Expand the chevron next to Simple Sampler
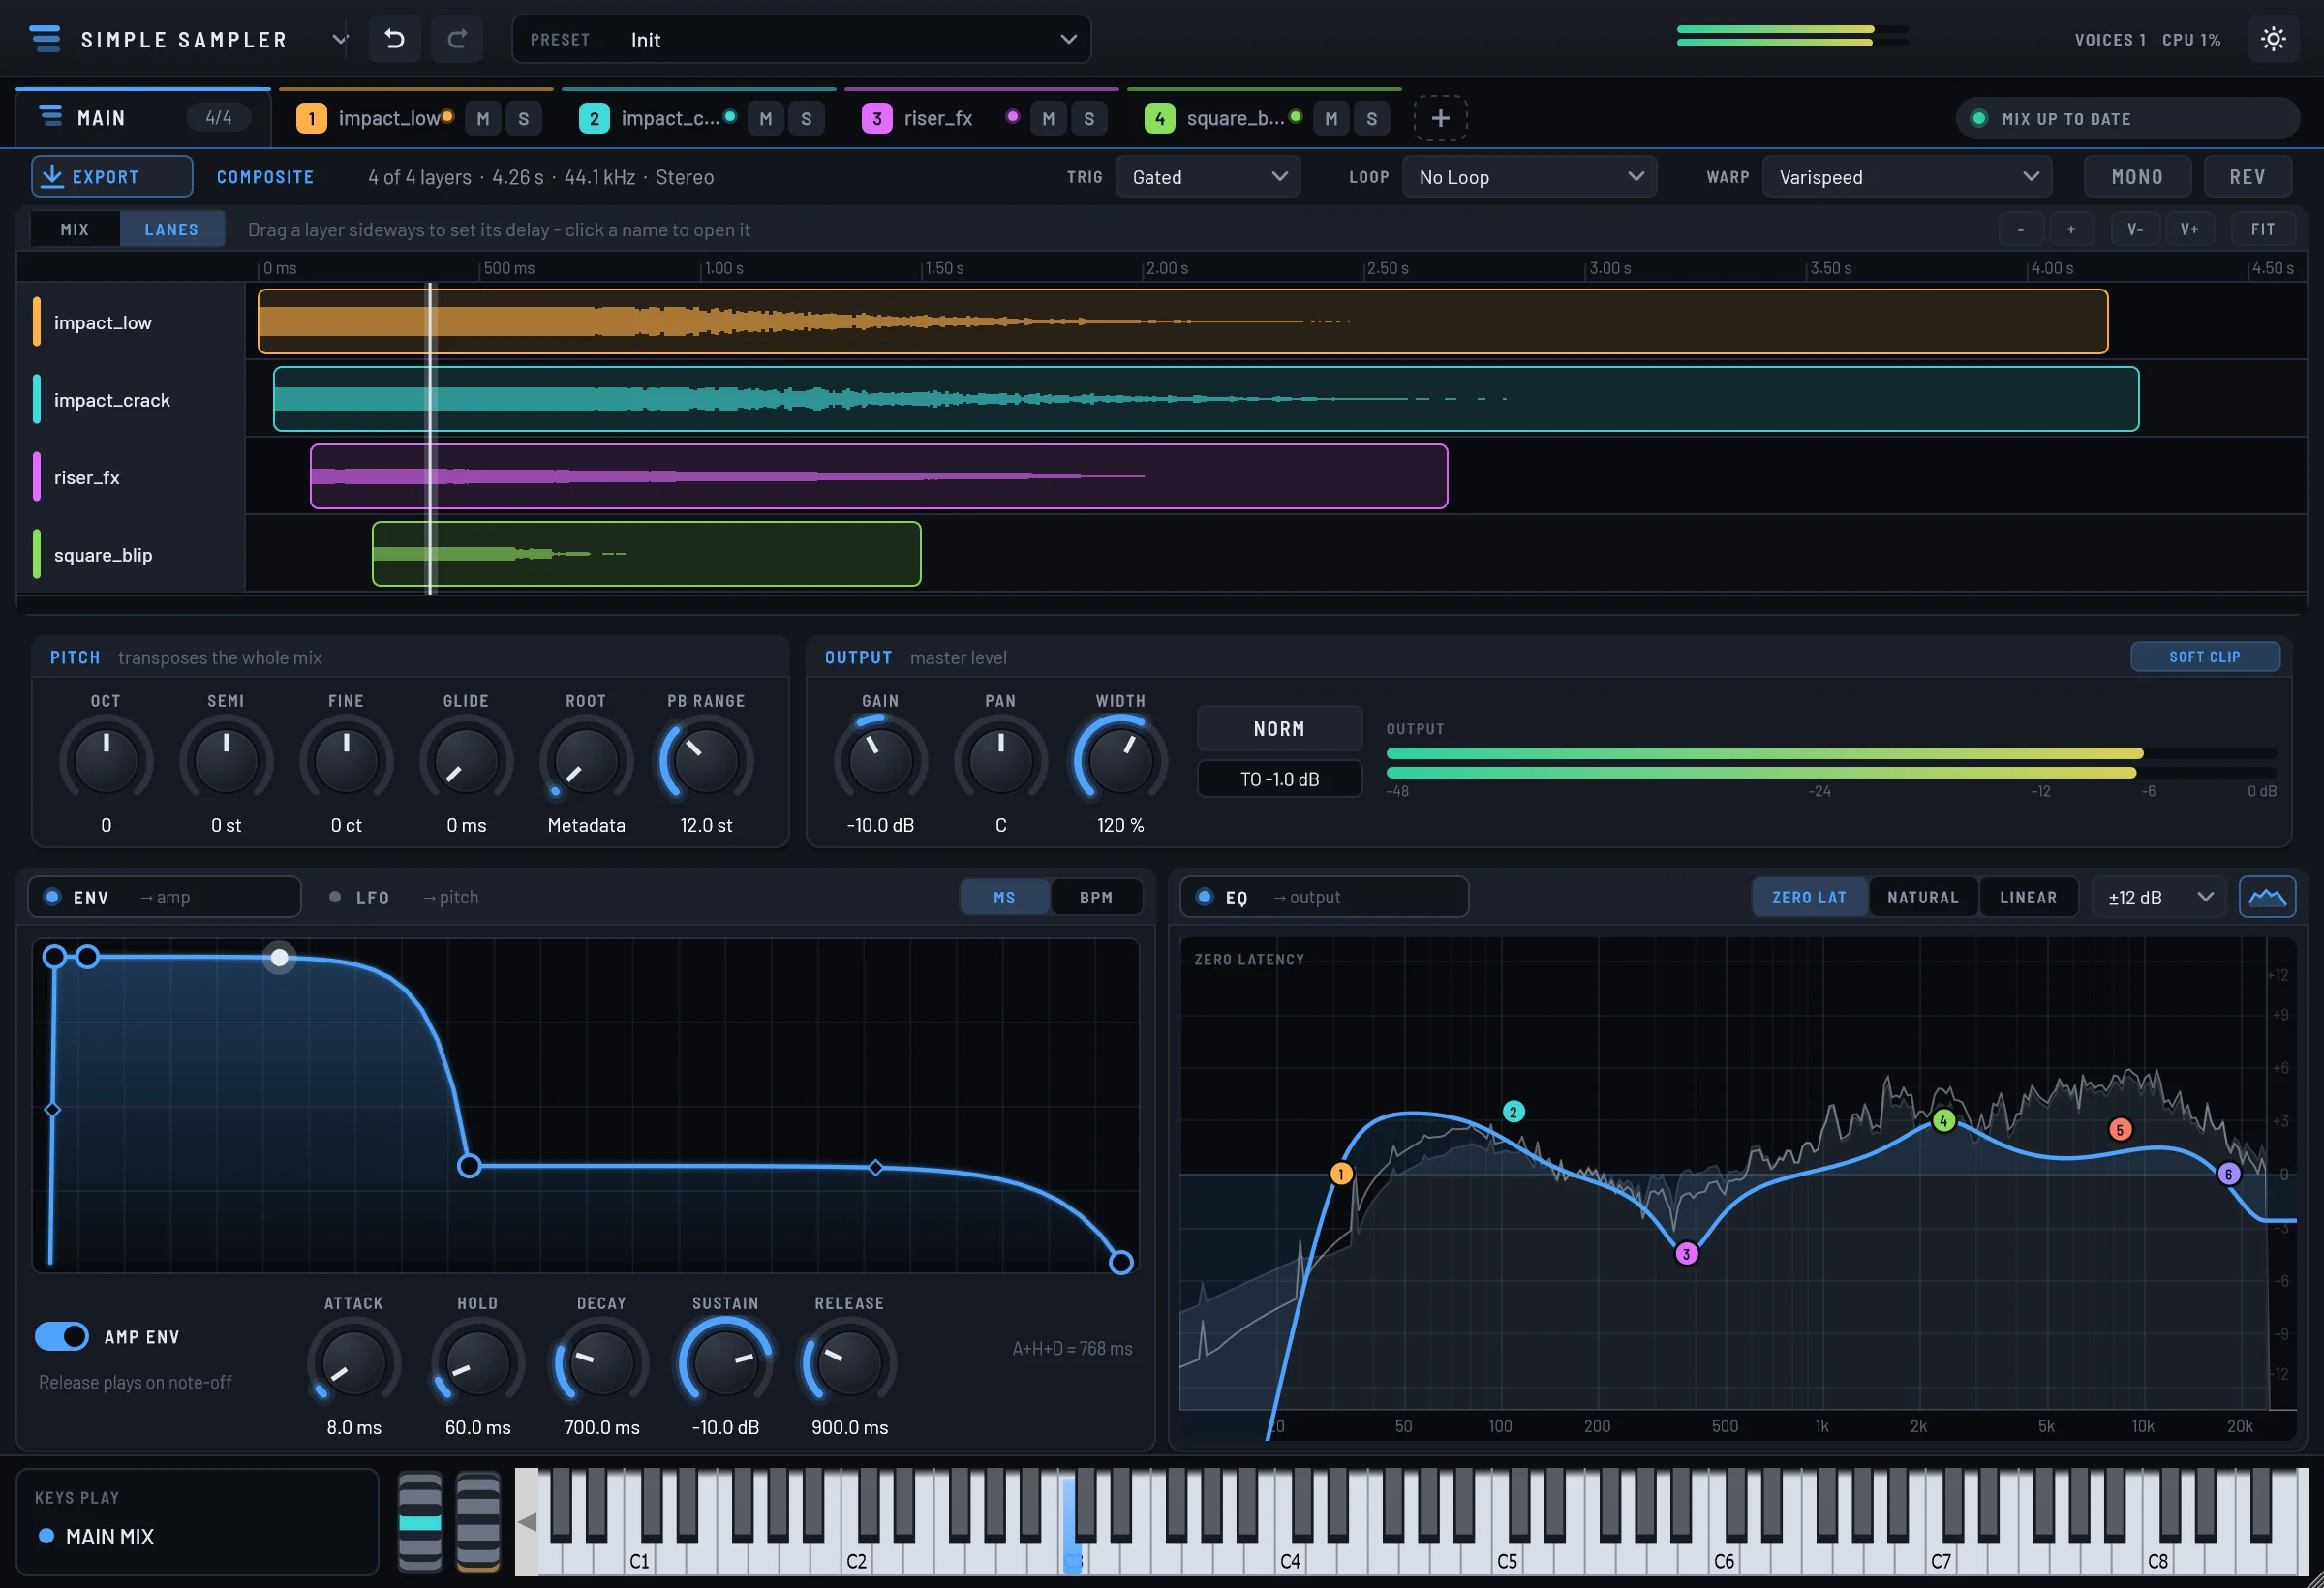 point(340,39)
